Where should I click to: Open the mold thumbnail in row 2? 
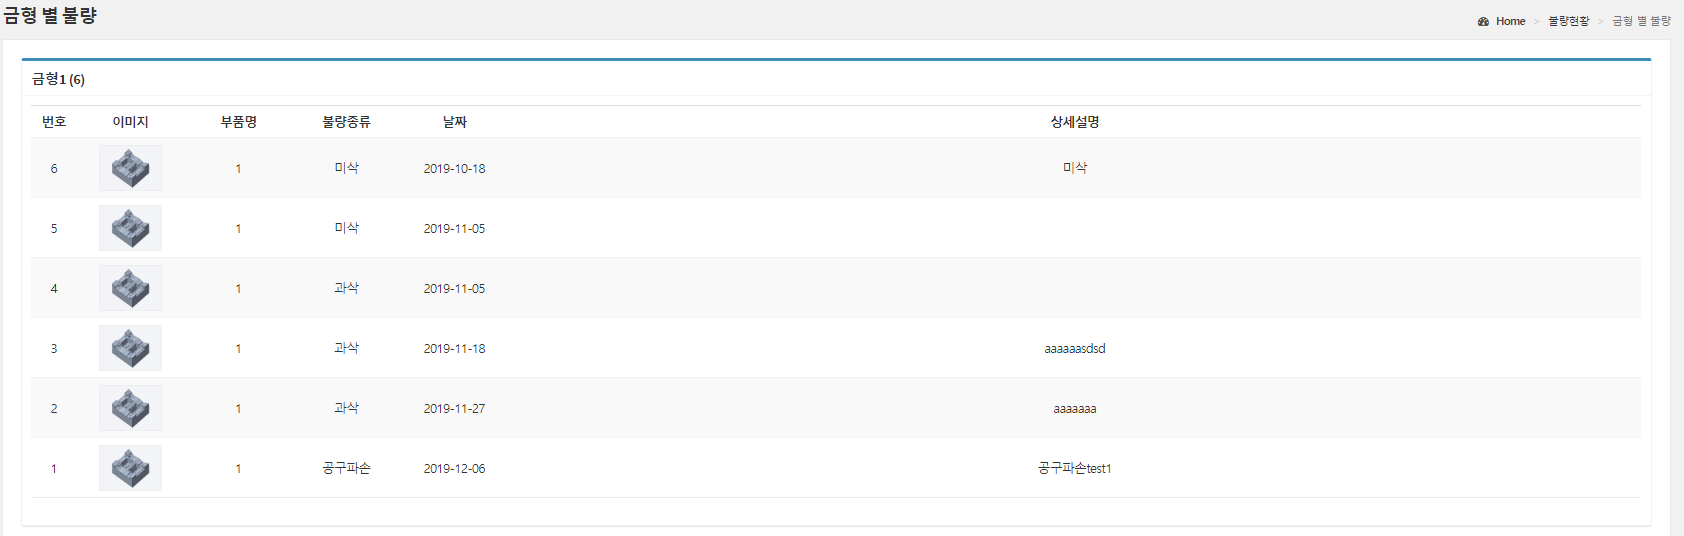[130, 408]
